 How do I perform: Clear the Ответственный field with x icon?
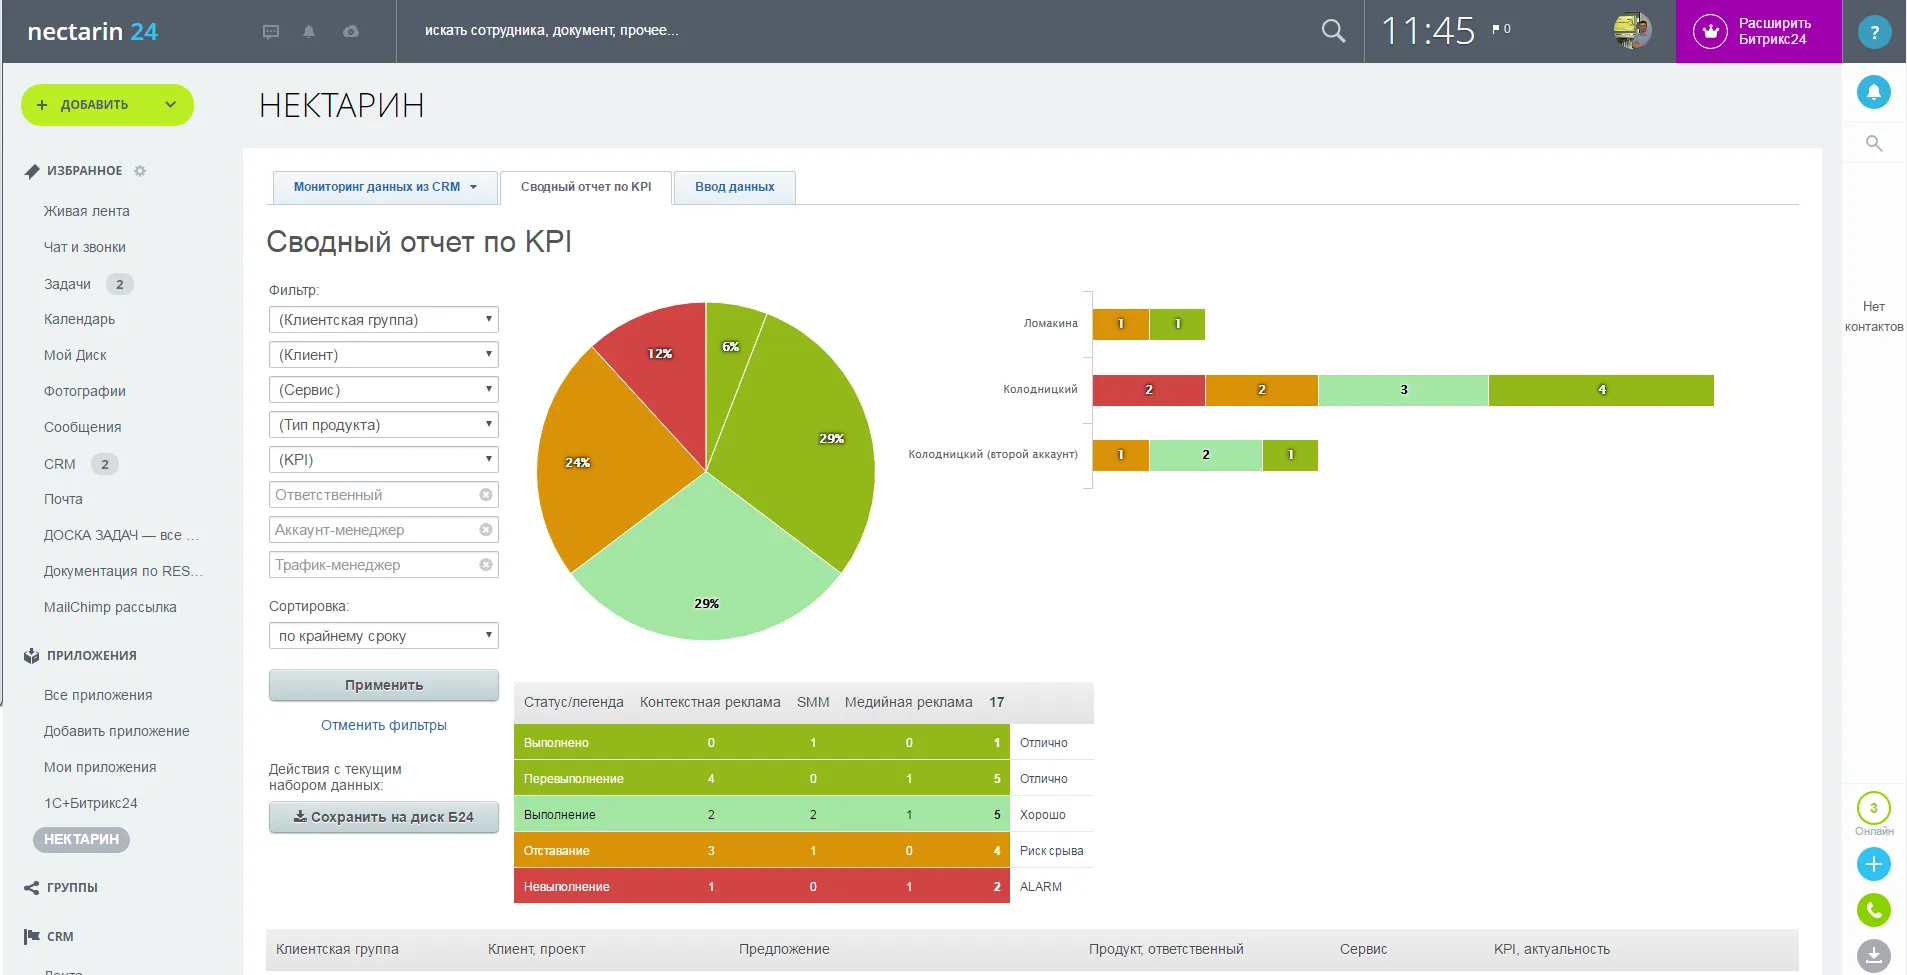(486, 495)
